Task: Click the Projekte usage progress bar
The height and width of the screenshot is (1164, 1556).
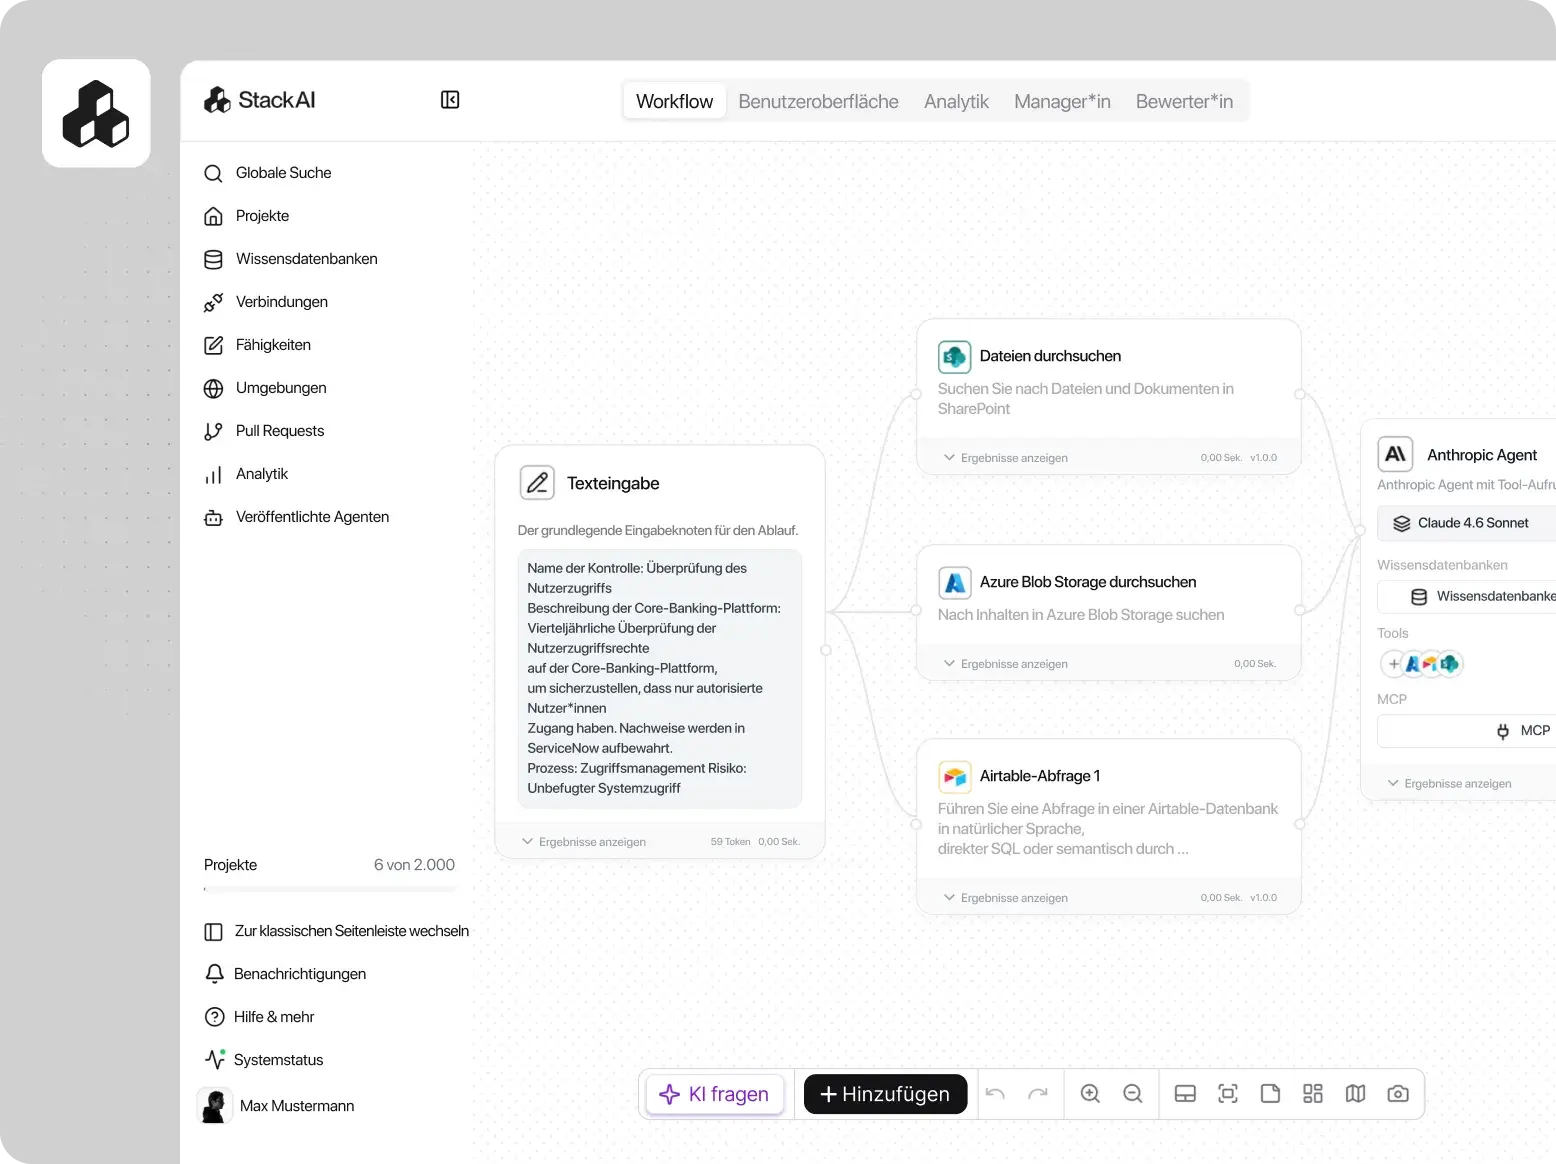Action: coord(329,889)
